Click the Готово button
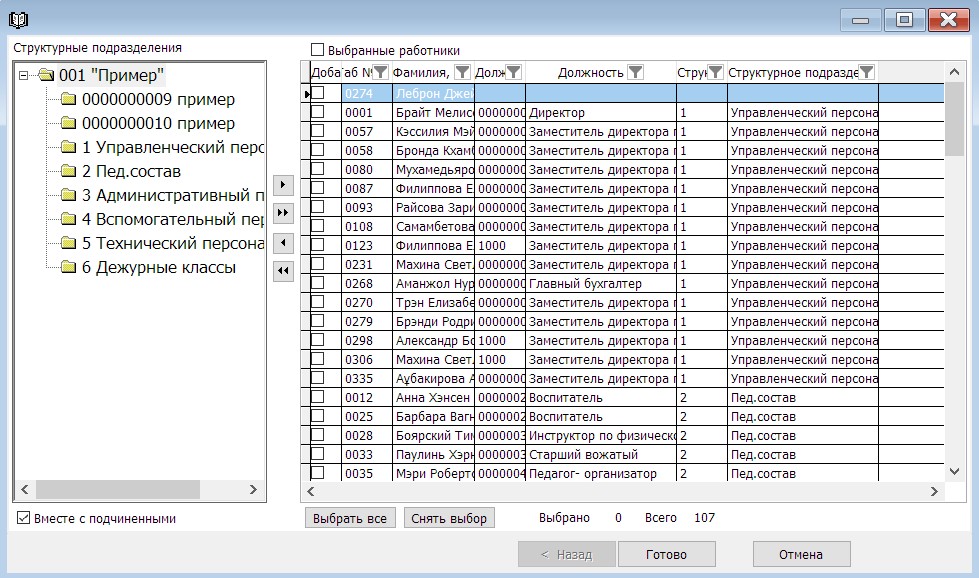Screen dimensions: 979x578 (666, 554)
